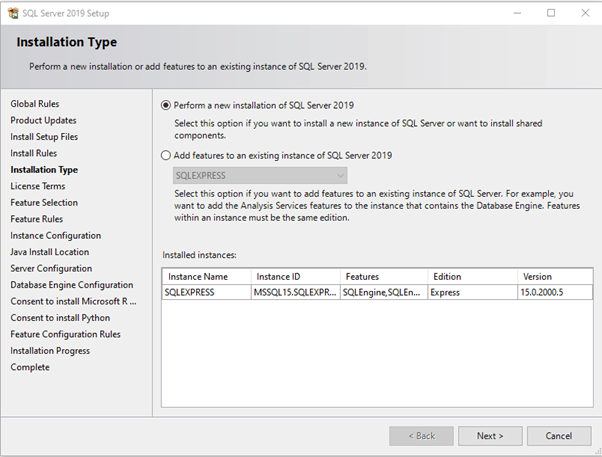
Task: Open the SQLEXPRESS instance dropdown
Action: [260, 176]
